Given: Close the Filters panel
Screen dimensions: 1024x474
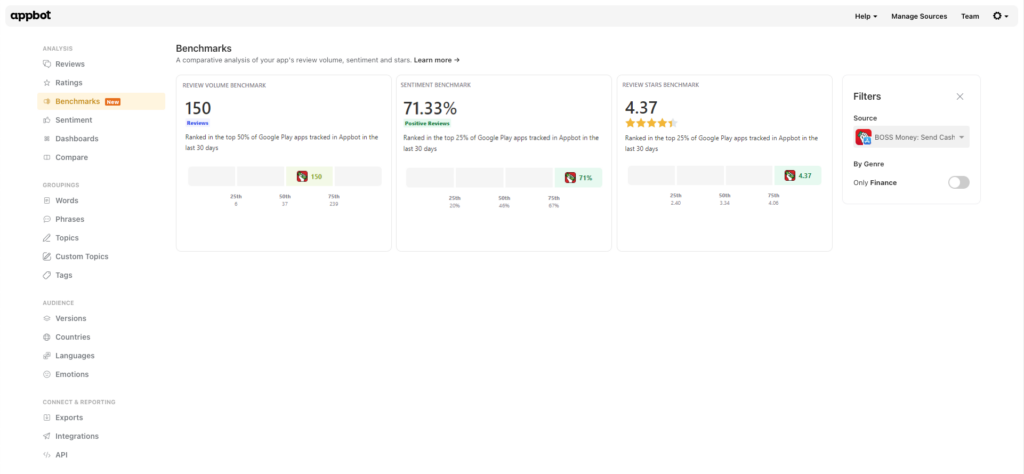Looking at the screenshot, I should (x=960, y=97).
